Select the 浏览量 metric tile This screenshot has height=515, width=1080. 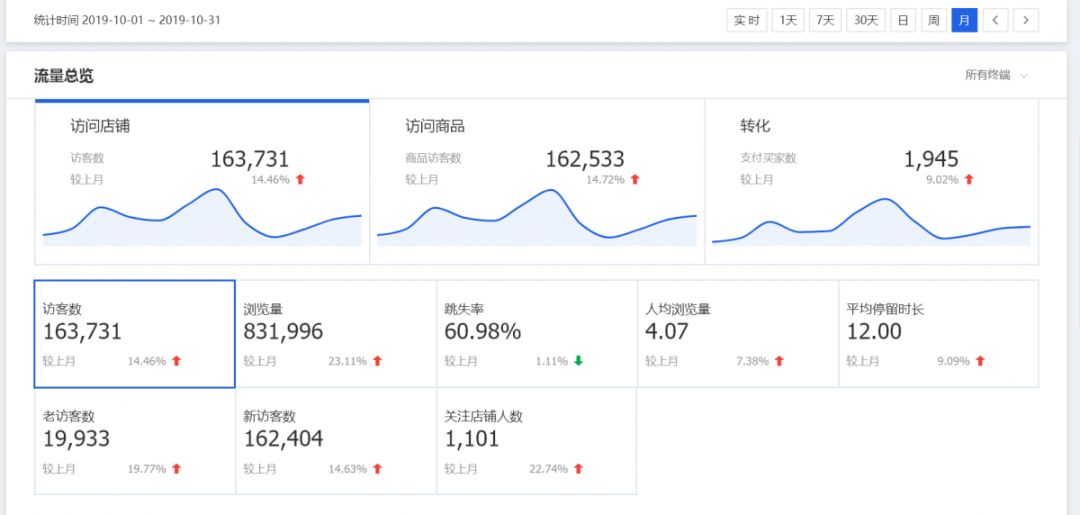tap(336, 334)
